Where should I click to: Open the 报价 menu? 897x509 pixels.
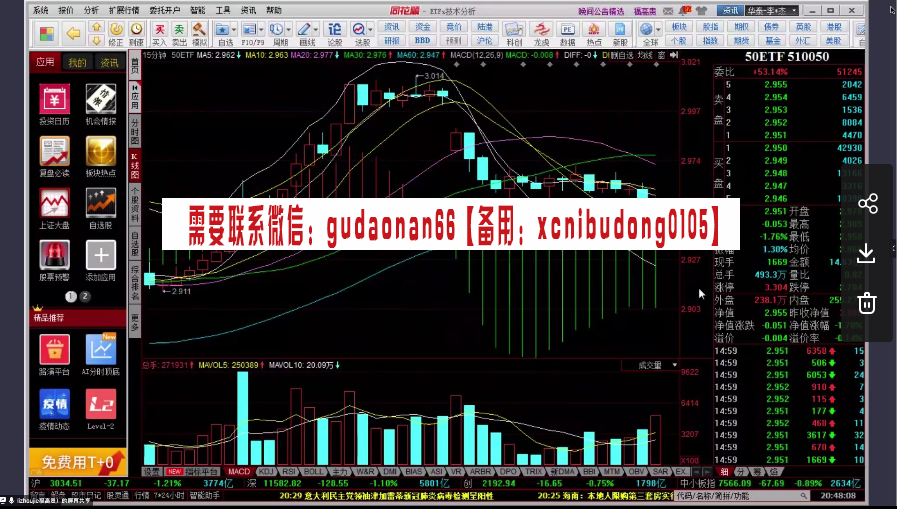click(x=66, y=10)
